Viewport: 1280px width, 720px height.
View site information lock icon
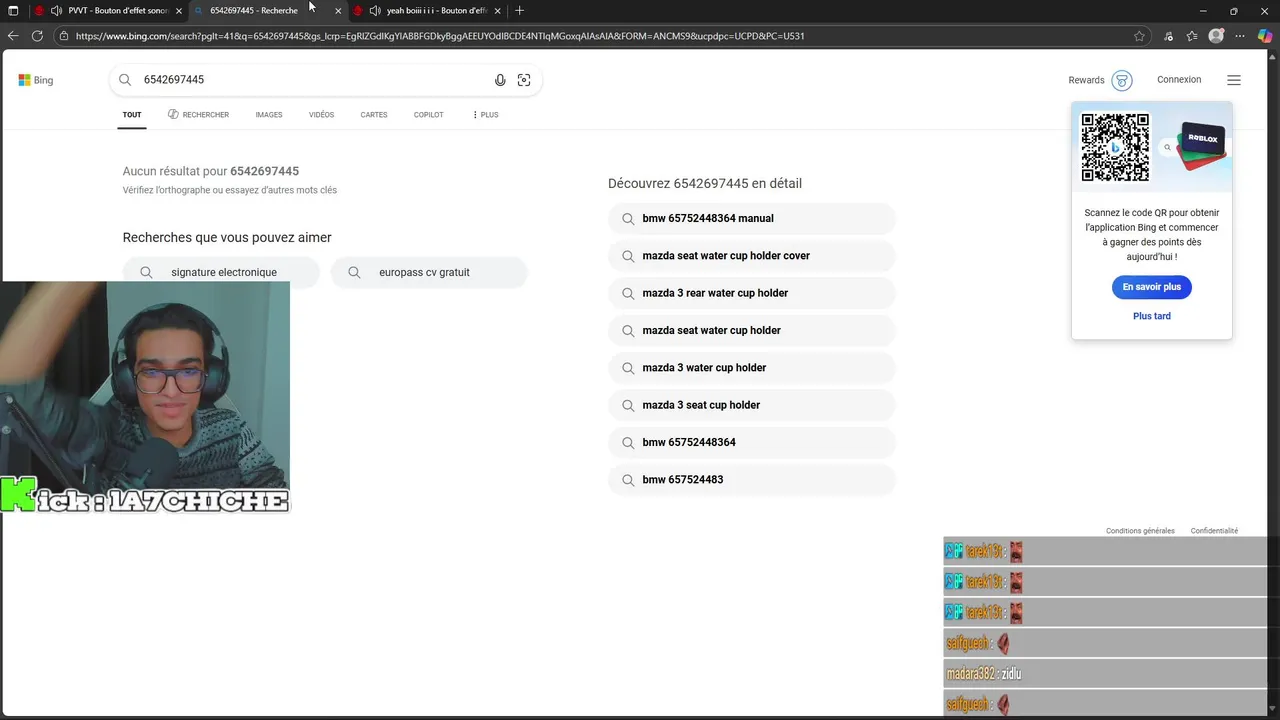(x=64, y=36)
